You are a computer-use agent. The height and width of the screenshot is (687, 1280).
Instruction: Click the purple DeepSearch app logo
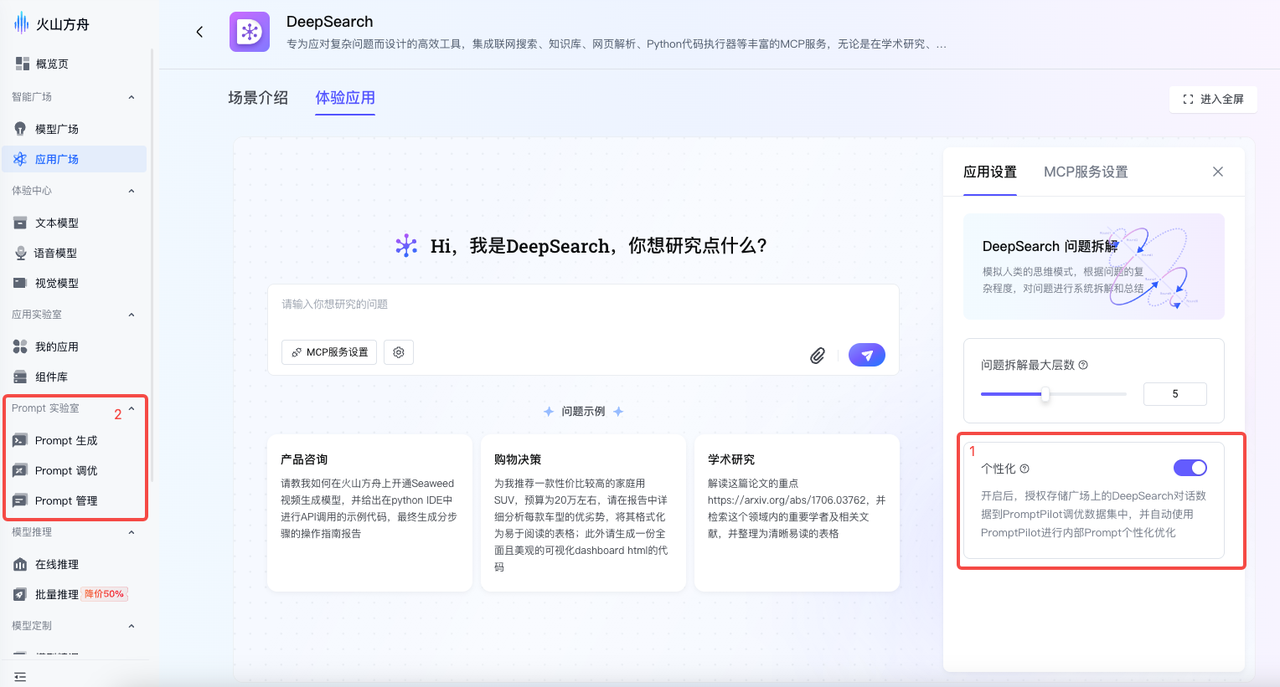250,32
